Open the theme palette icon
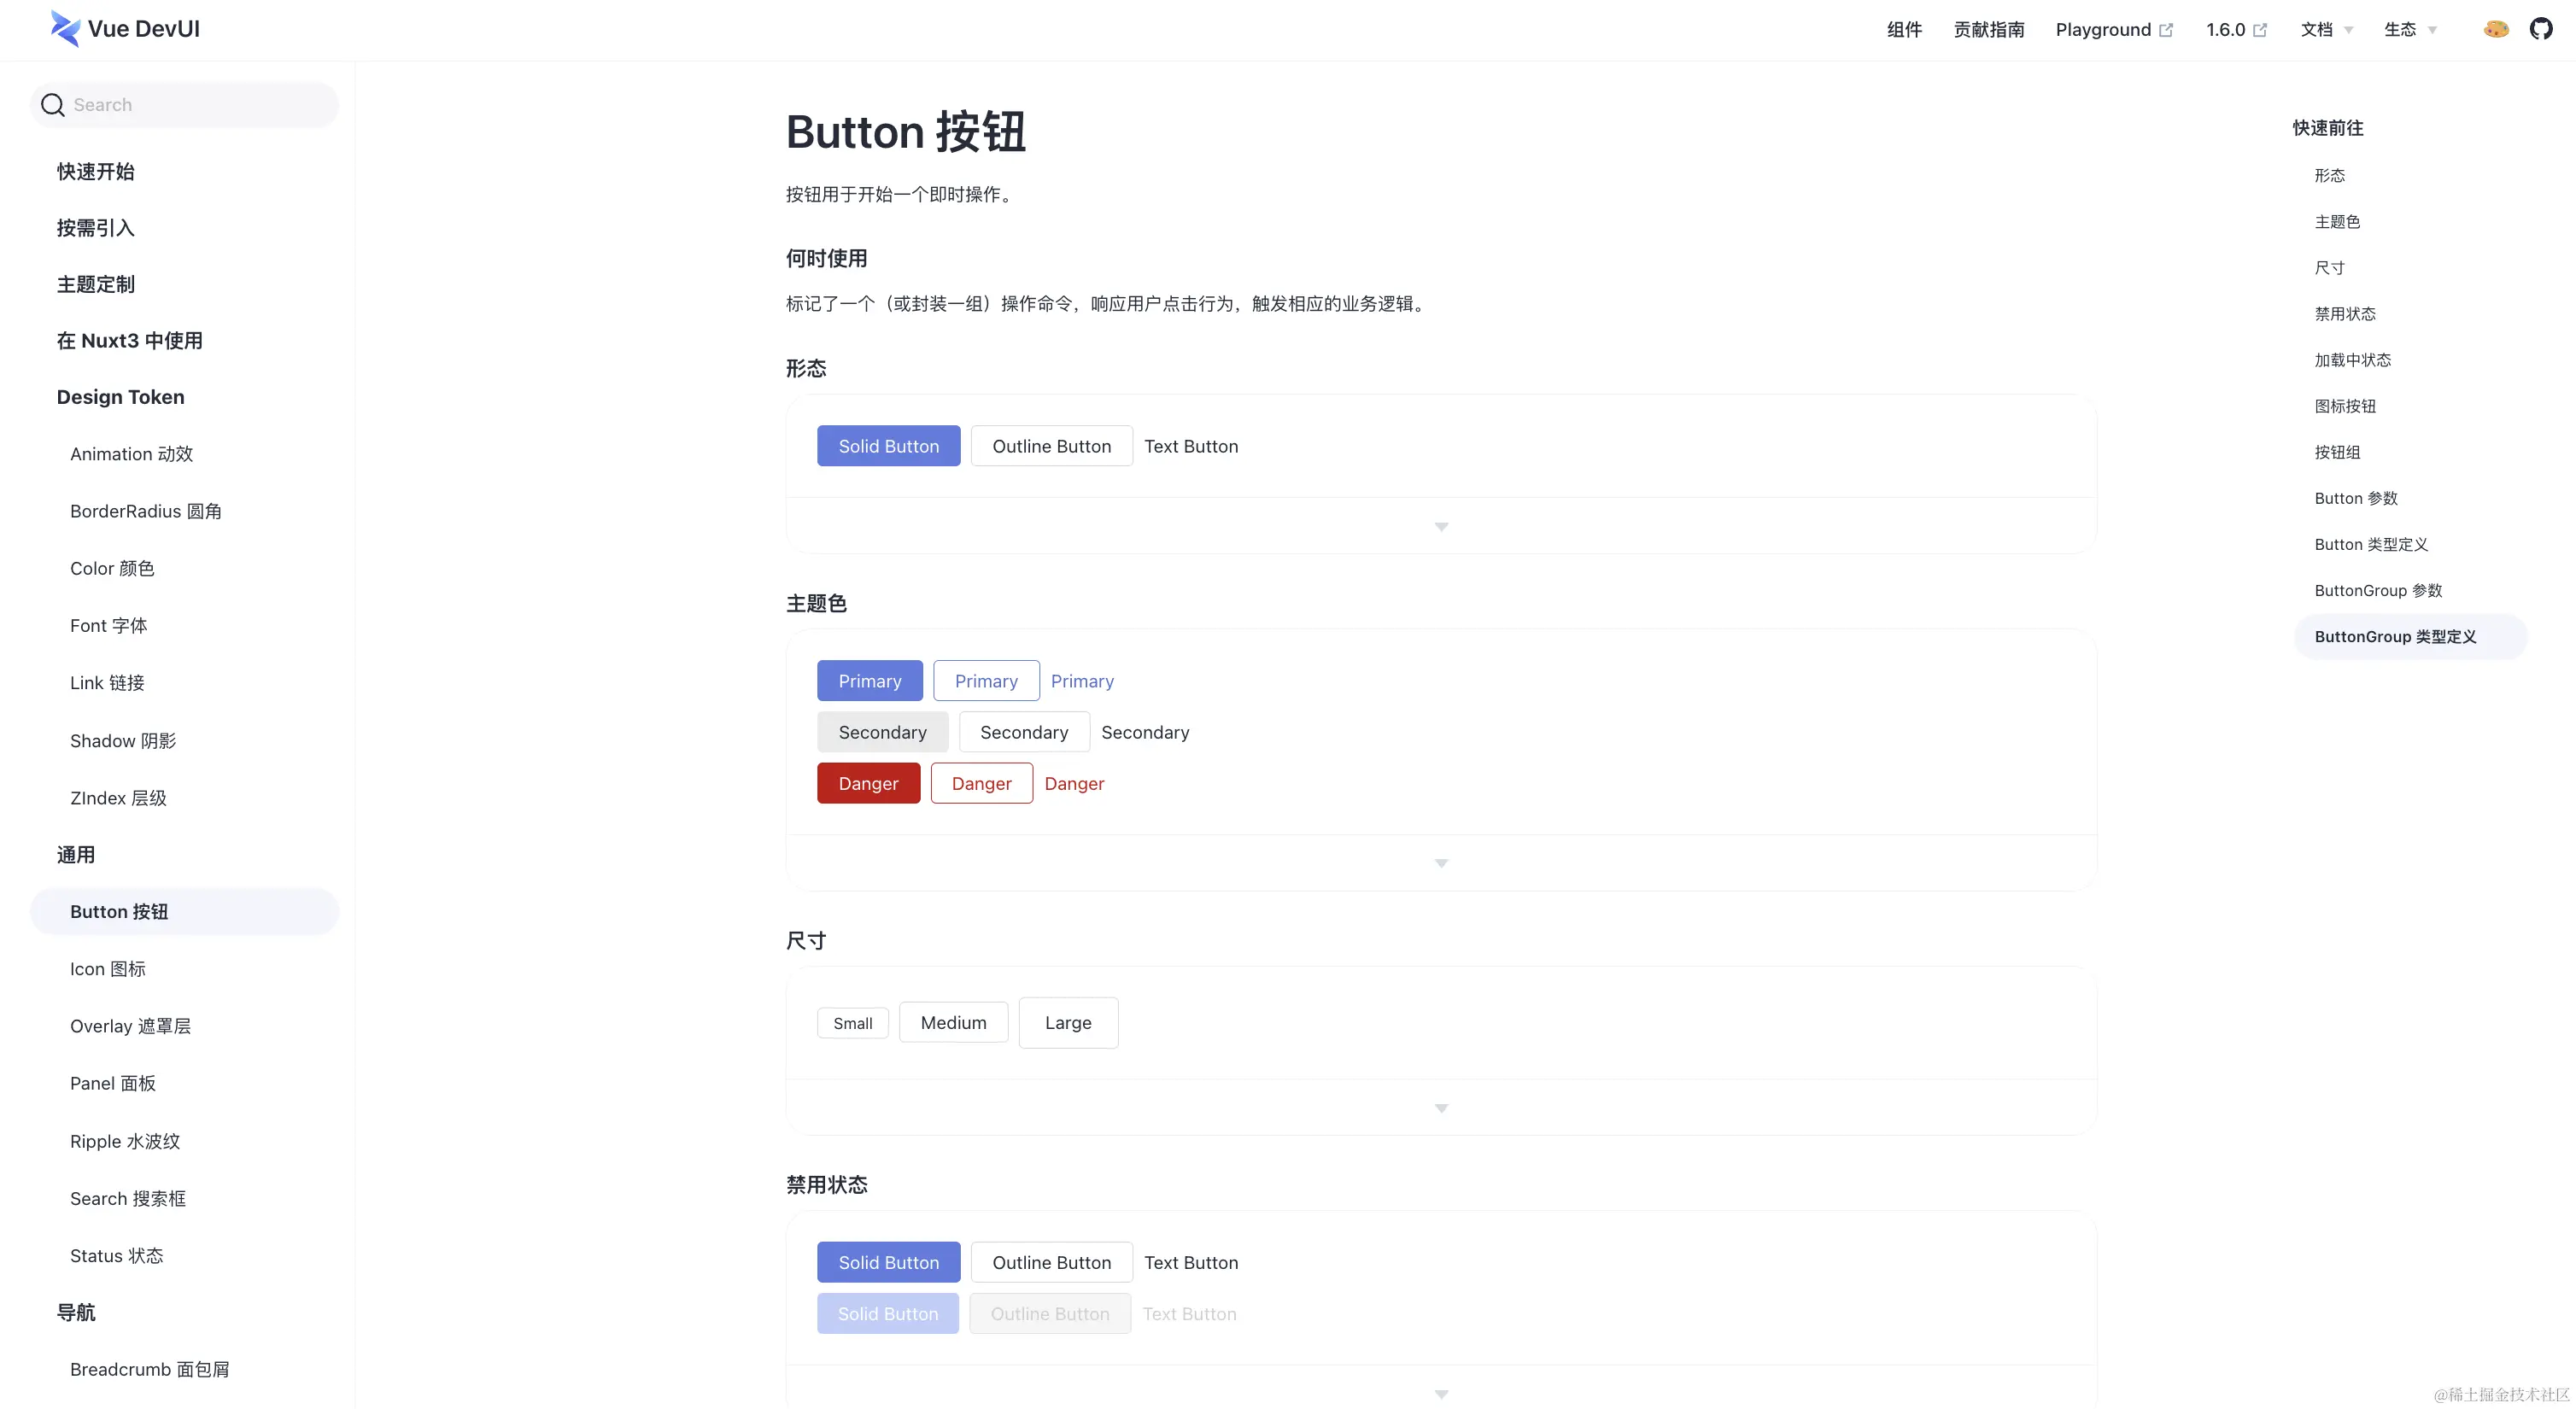 click(2496, 29)
